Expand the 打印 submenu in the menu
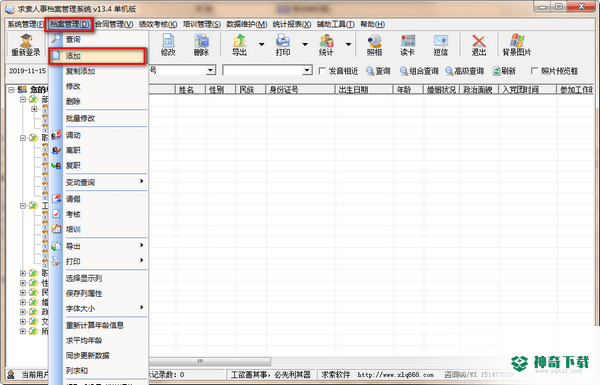The width and height of the screenshot is (600, 385). click(99, 261)
